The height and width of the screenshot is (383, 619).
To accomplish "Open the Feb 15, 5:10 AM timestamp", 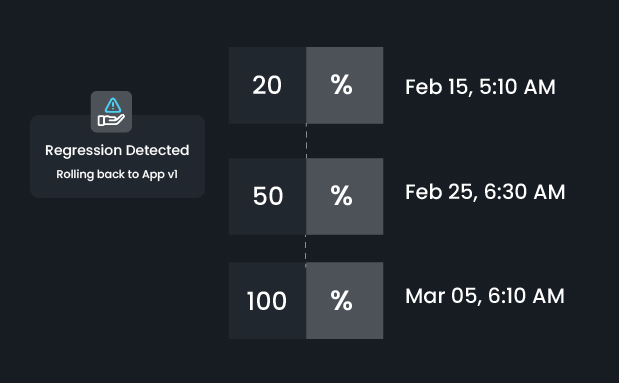I will click(480, 87).
